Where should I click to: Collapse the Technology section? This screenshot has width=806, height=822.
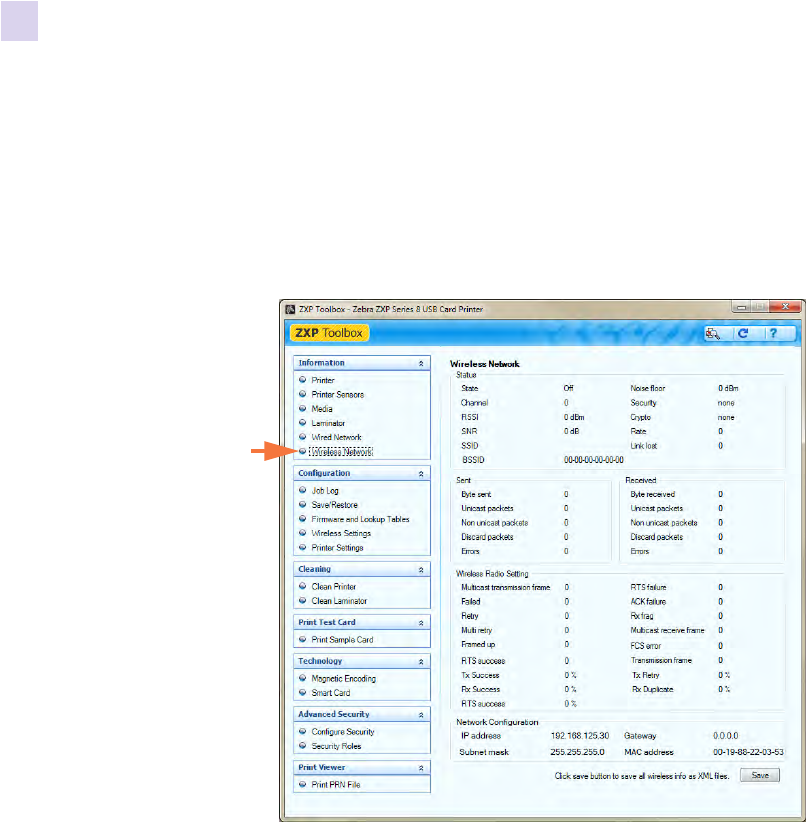421,662
